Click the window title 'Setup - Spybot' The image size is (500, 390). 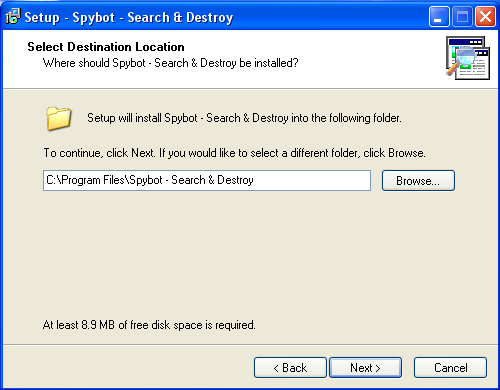pos(129,17)
